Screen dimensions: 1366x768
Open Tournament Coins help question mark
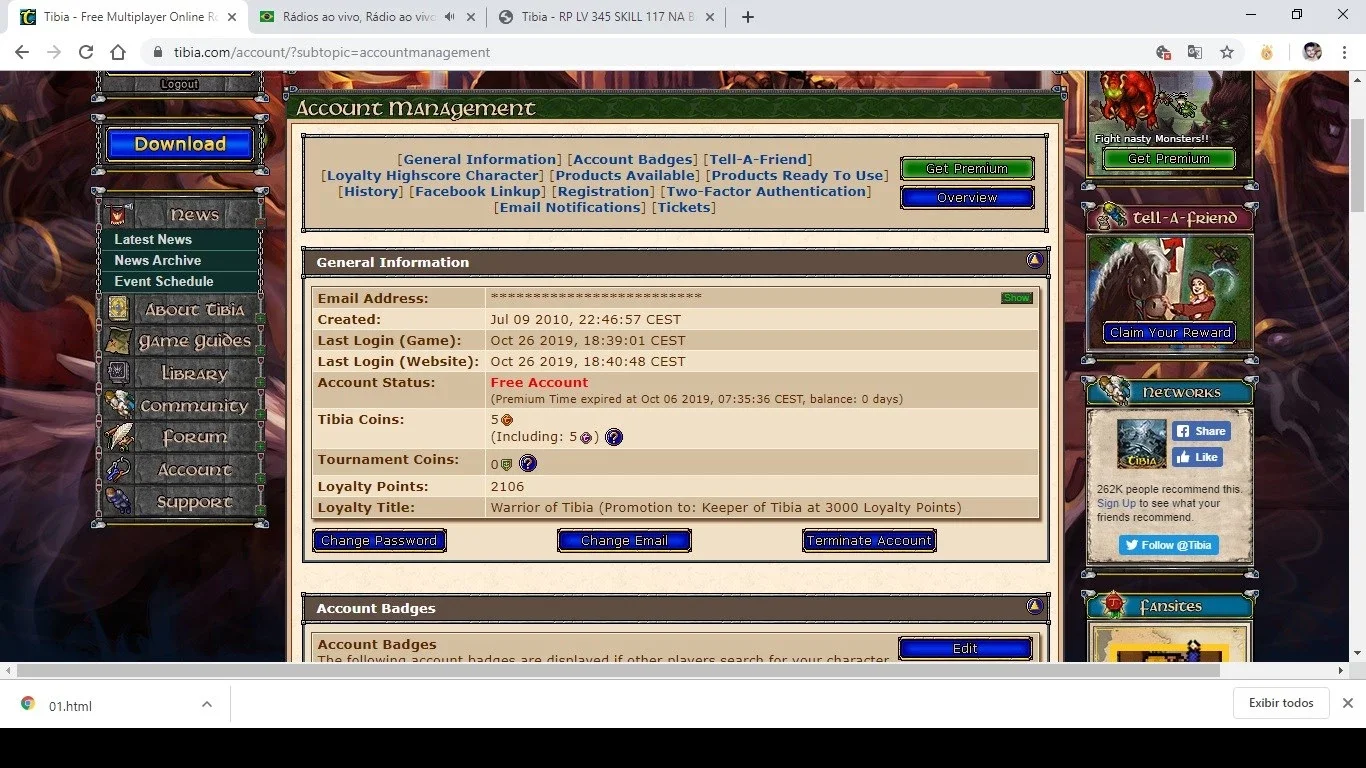click(528, 463)
